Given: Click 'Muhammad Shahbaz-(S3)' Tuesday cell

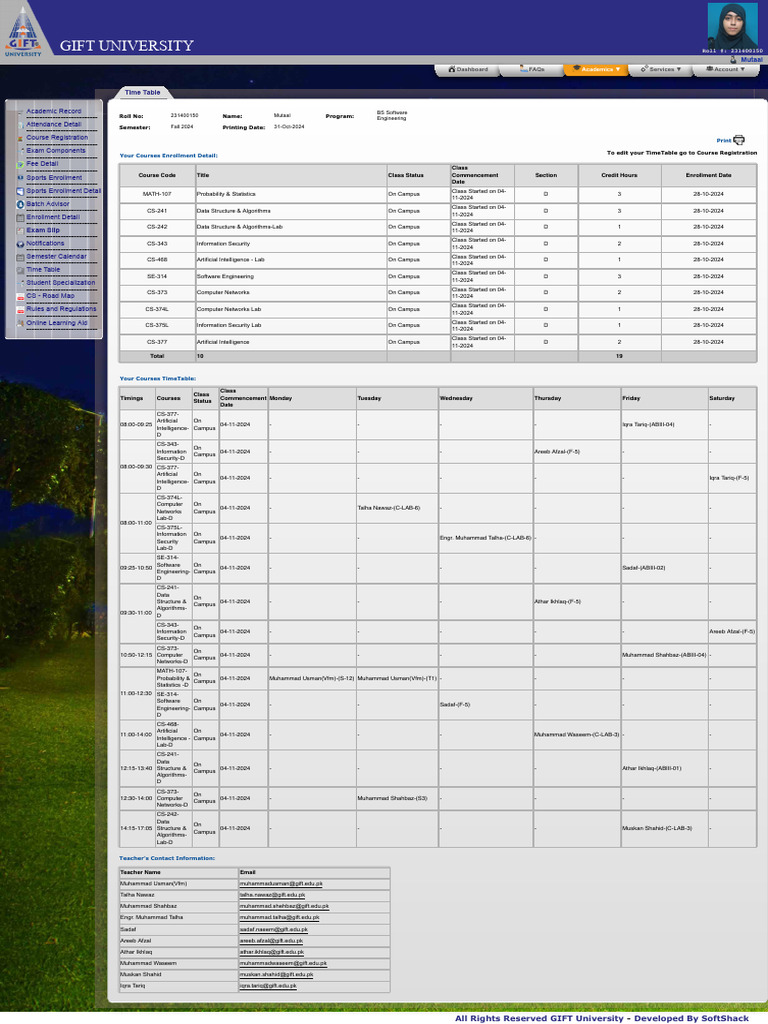Looking at the screenshot, I should click(x=396, y=798).
